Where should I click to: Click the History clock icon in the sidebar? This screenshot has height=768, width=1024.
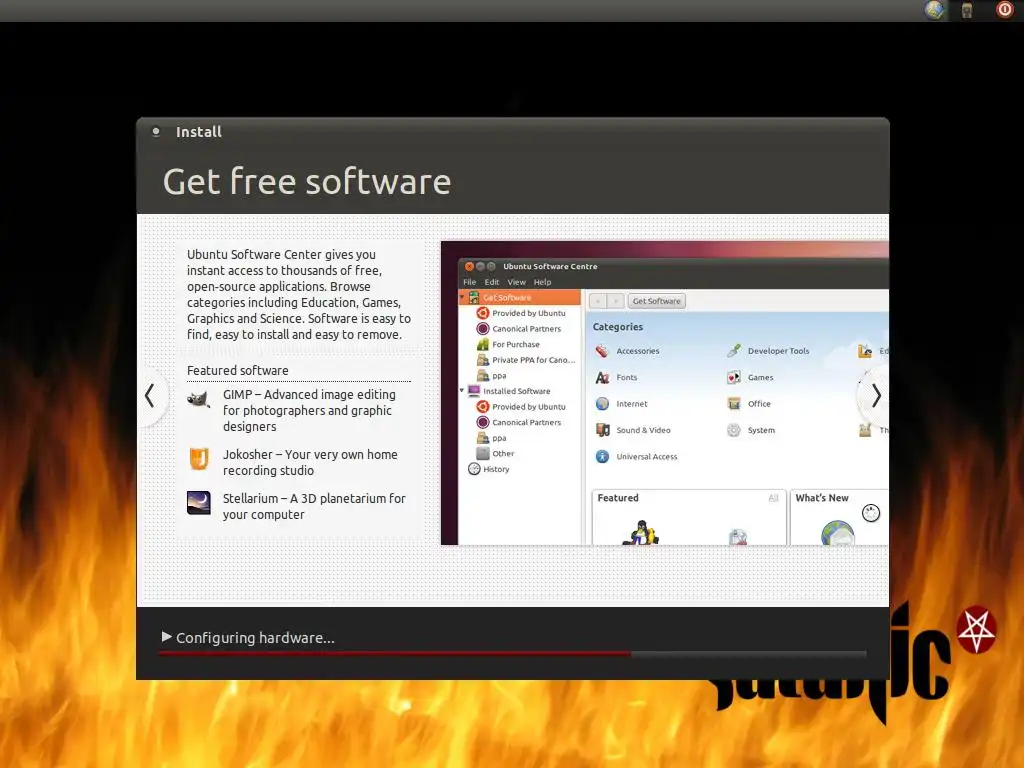click(x=474, y=469)
